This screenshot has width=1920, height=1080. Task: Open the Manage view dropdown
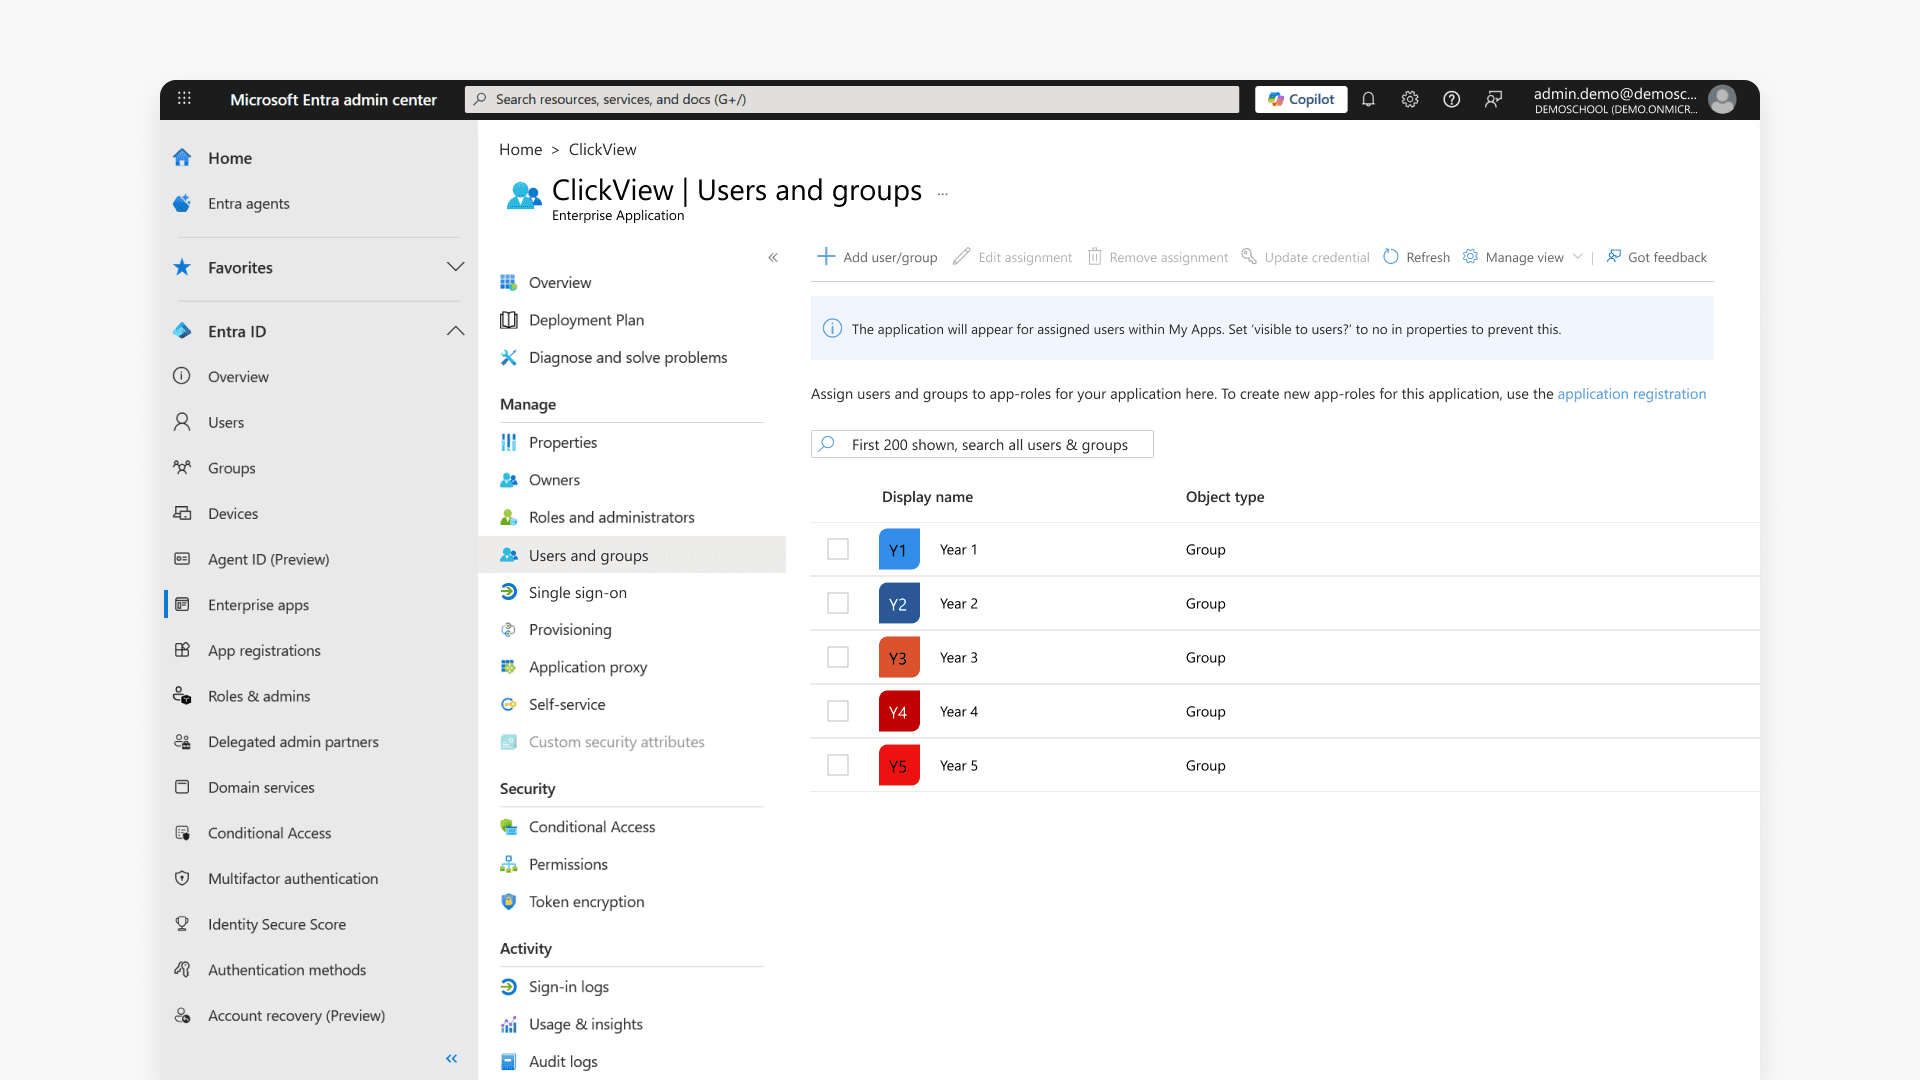(x=1522, y=257)
